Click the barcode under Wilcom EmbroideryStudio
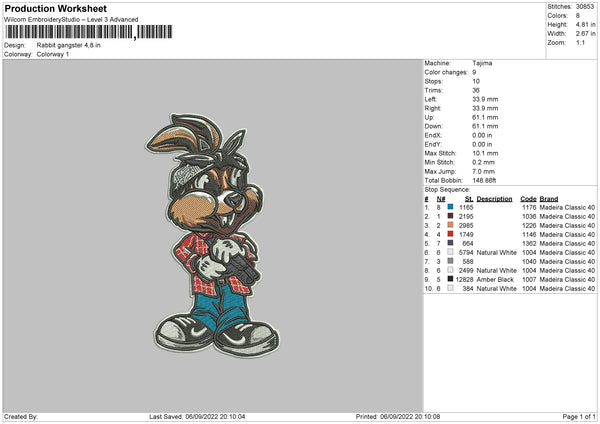This screenshot has height=424, width=600. point(89,32)
